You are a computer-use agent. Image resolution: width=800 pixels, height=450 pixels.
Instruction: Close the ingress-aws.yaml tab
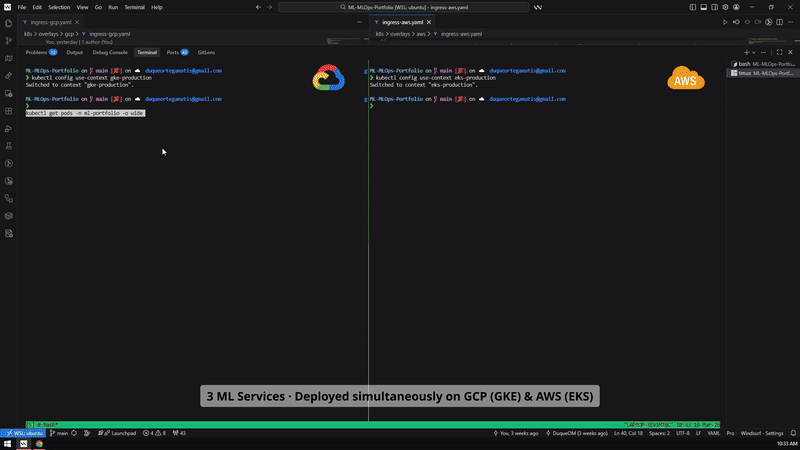(429, 22)
